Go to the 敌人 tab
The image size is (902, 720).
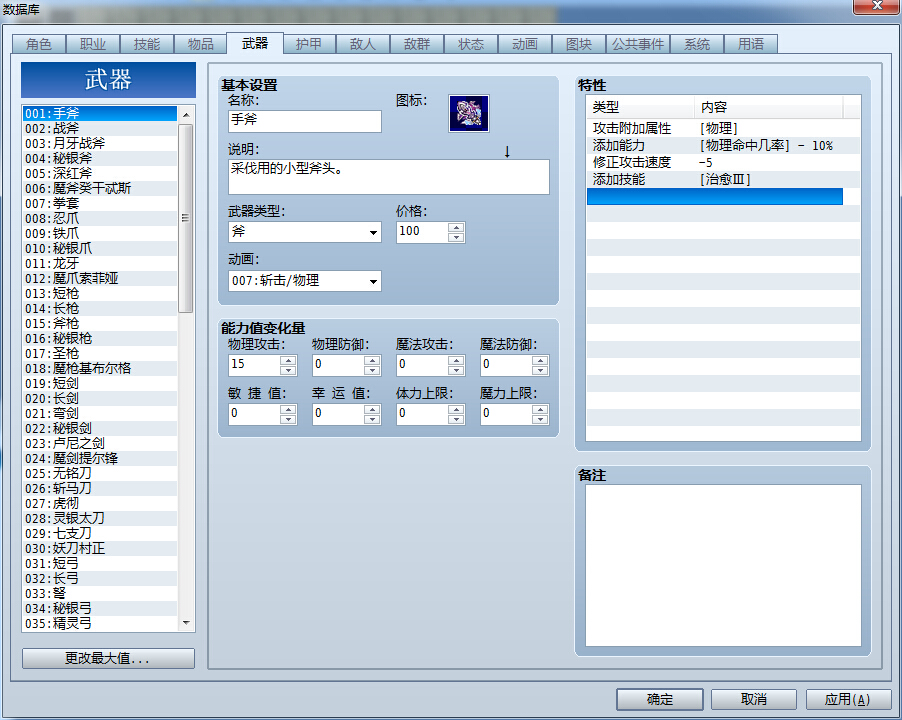pyautogui.click(x=363, y=44)
